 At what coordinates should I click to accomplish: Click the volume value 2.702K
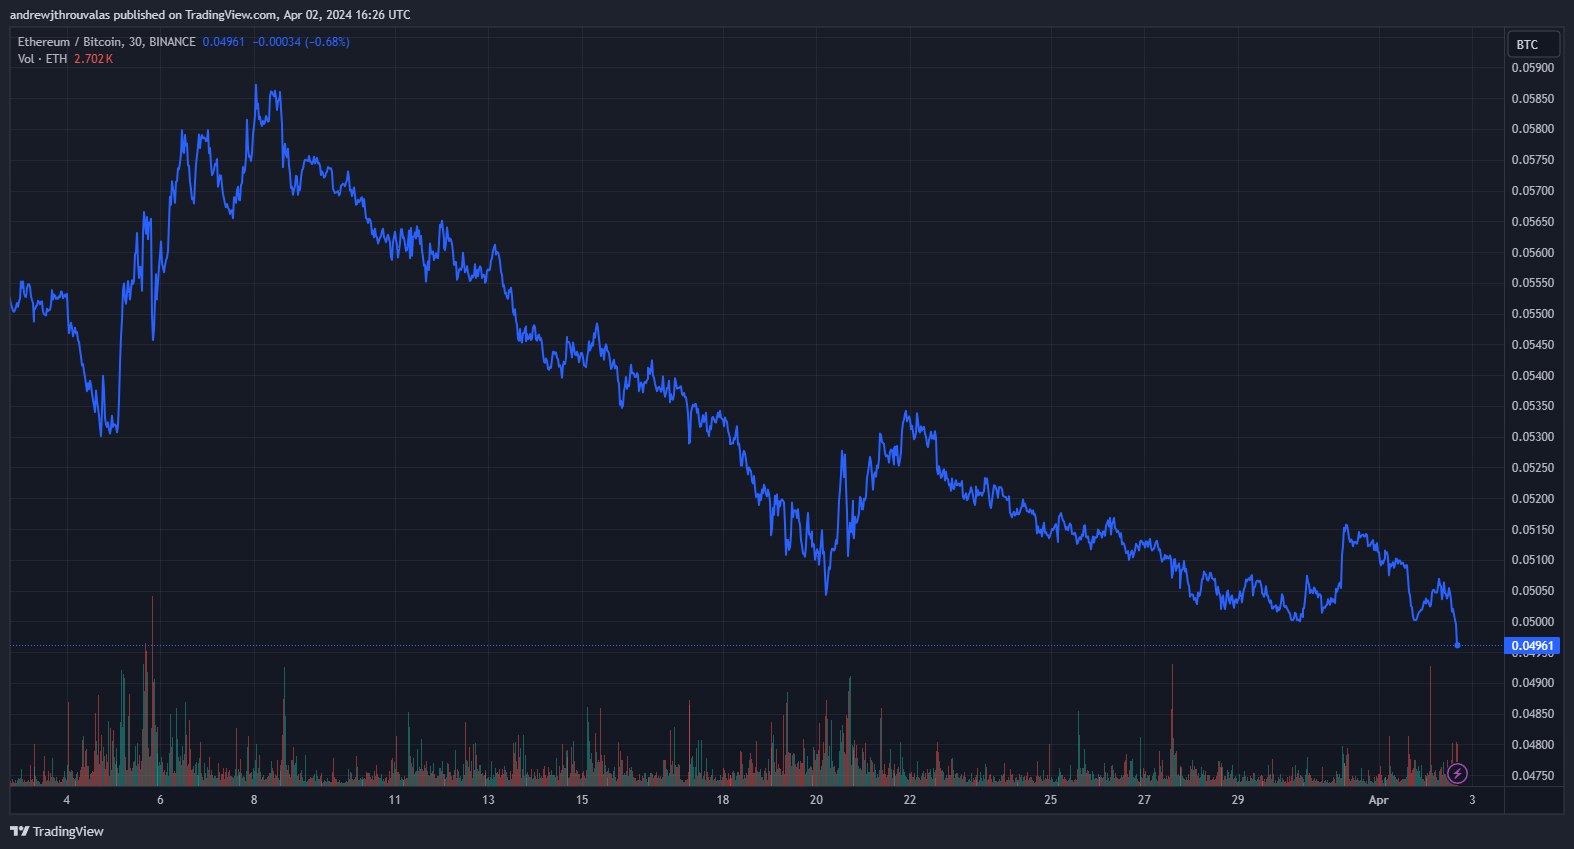click(93, 59)
